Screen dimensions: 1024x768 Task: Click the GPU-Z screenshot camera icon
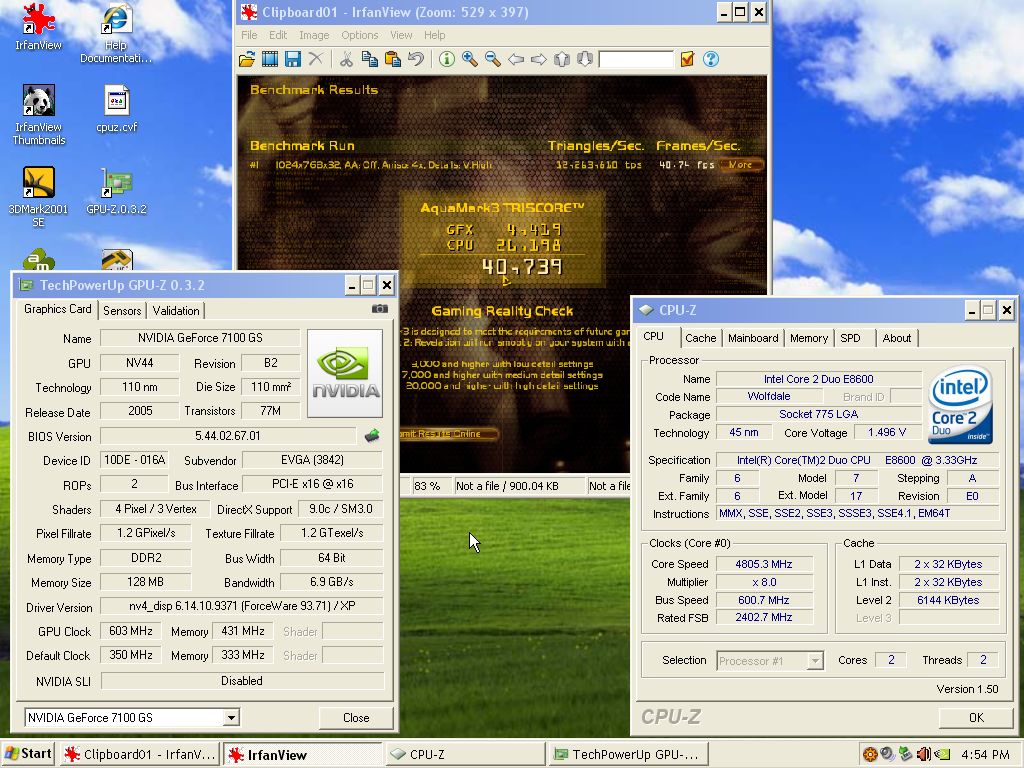[379, 309]
